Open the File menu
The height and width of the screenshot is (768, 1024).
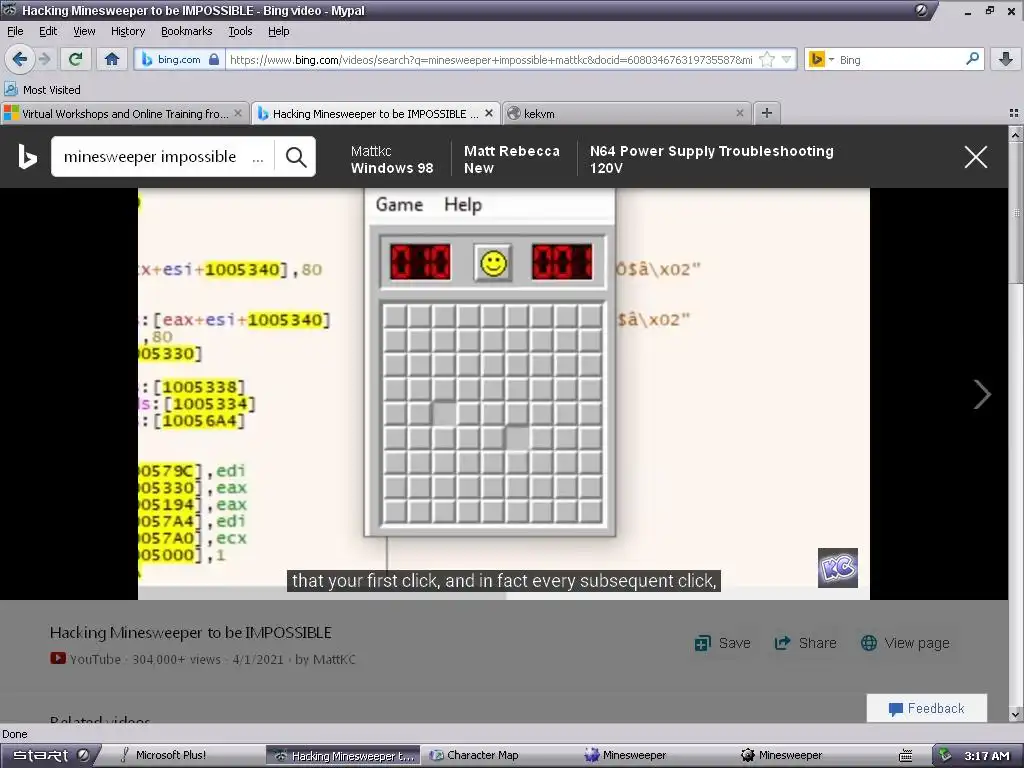(15, 31)
